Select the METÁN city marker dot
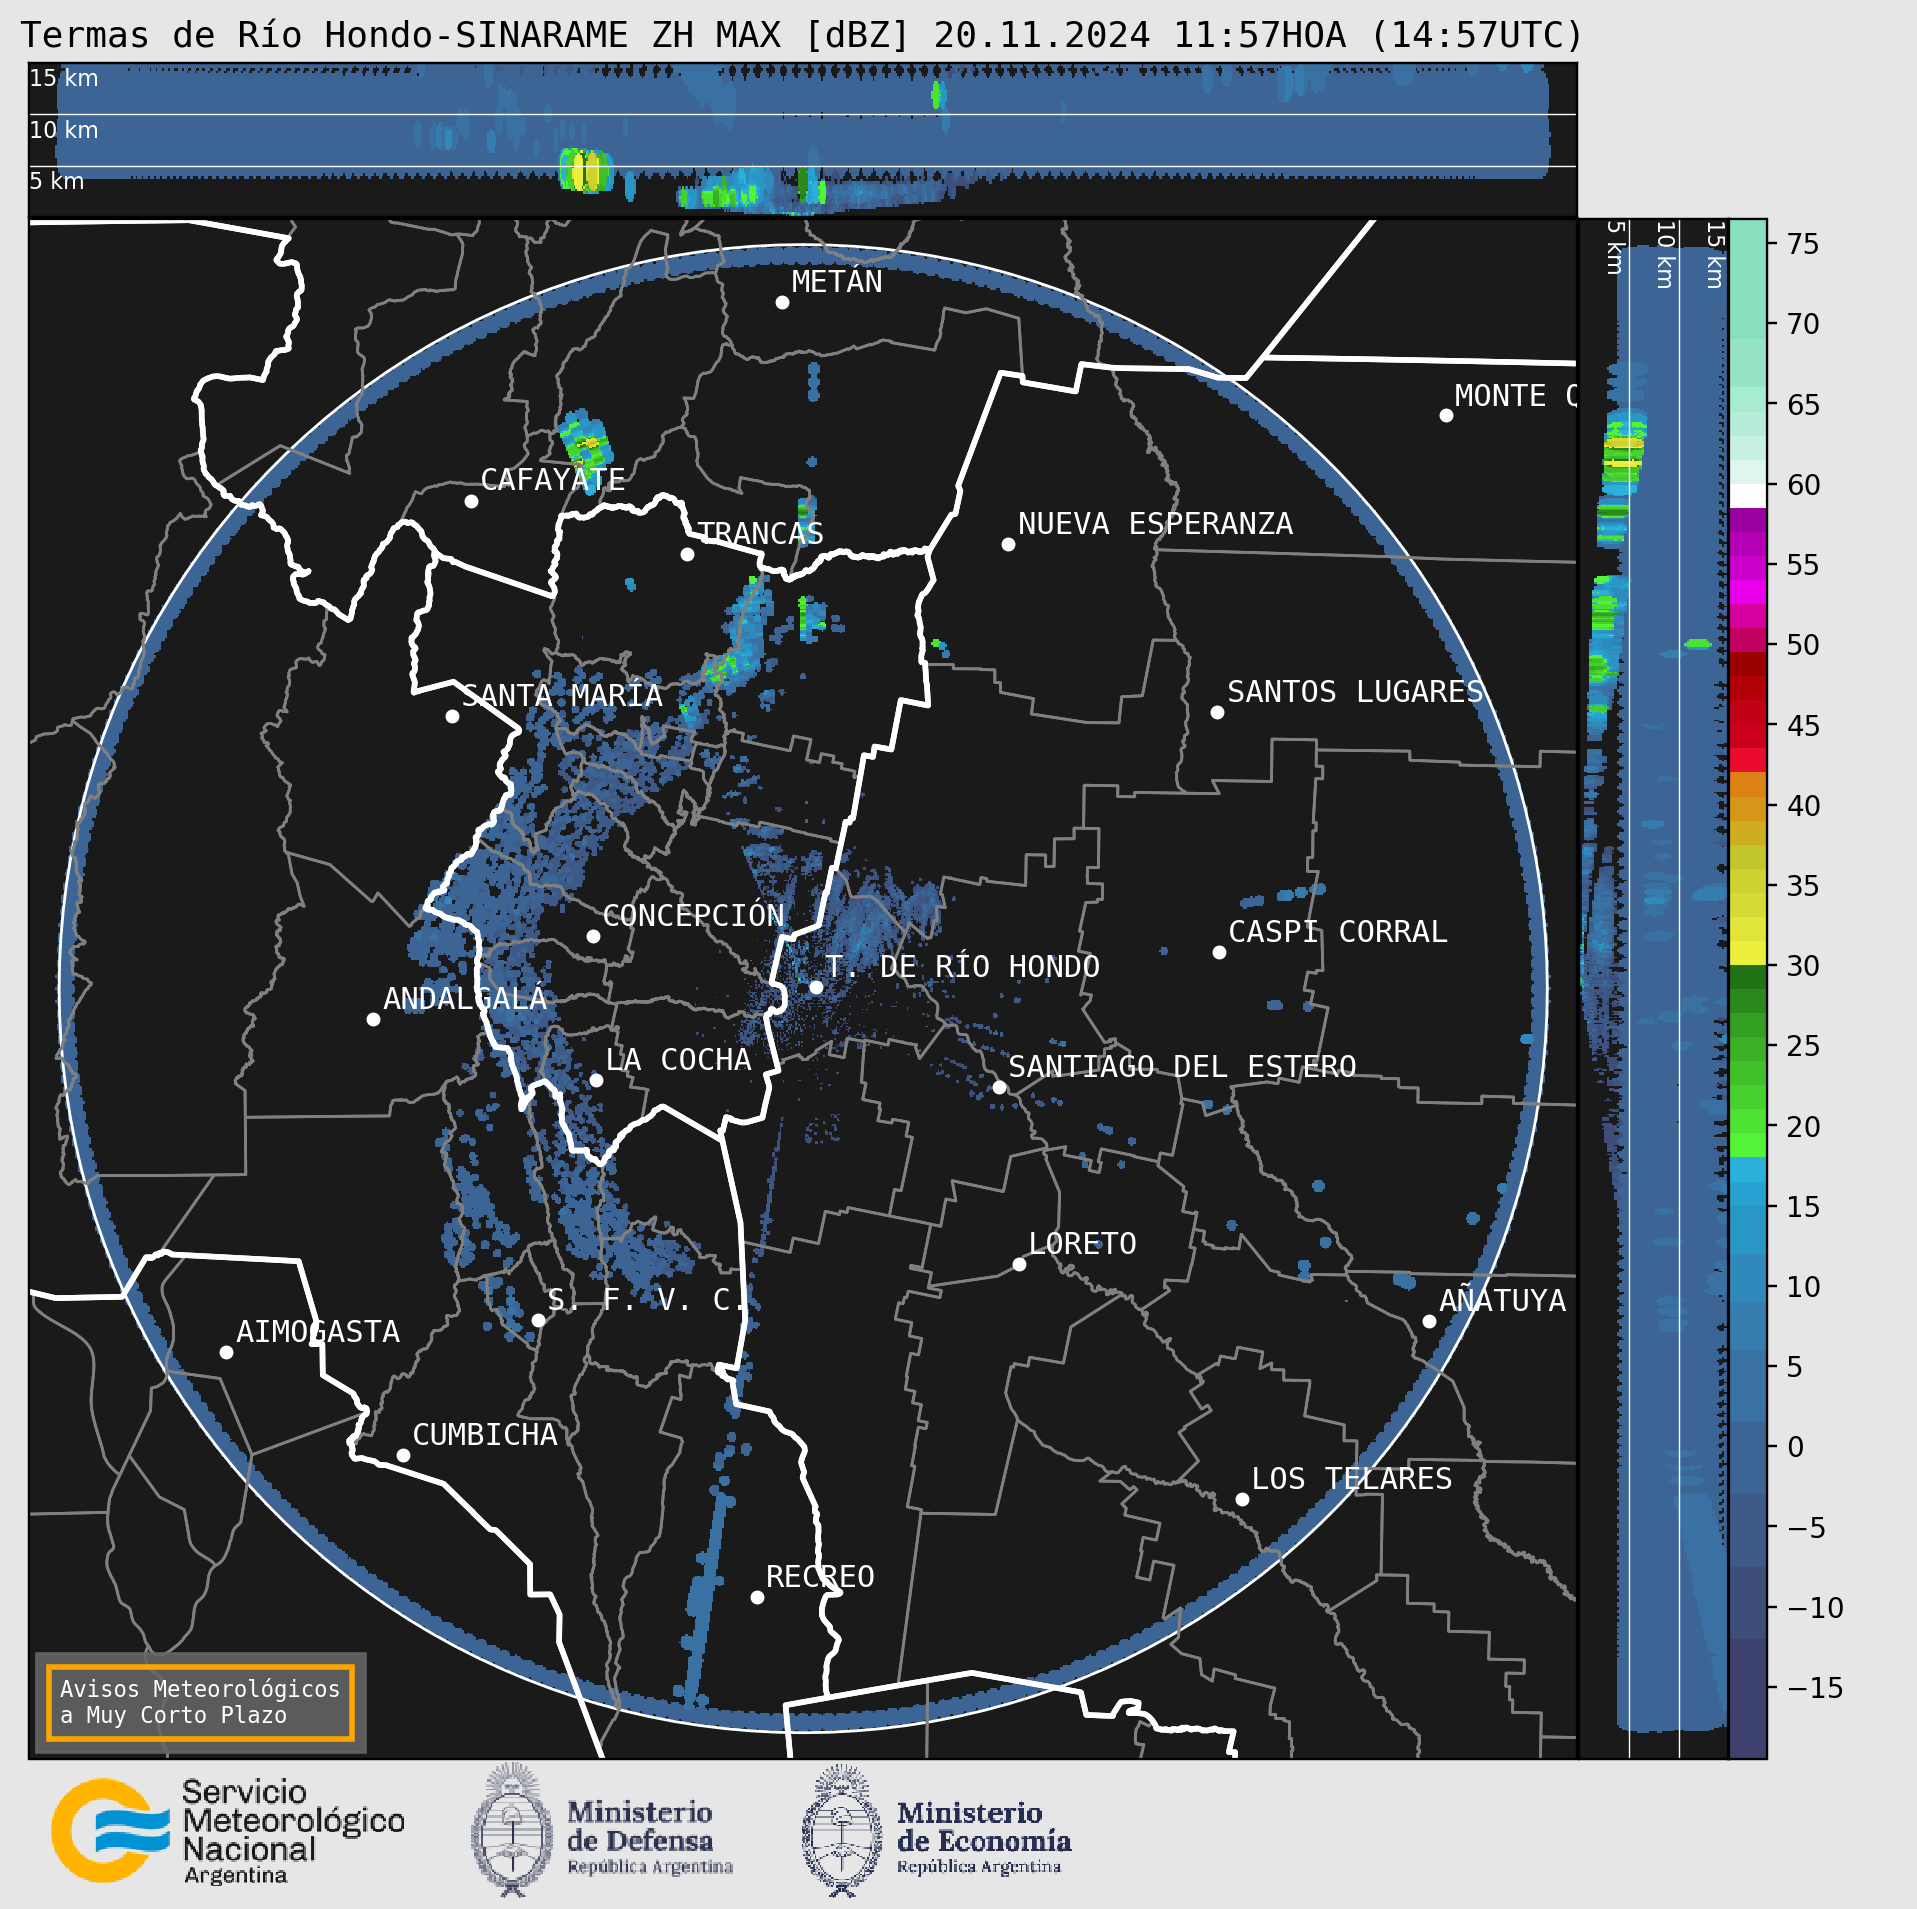The image size is (1917, 1909). [x=782, y=302]
